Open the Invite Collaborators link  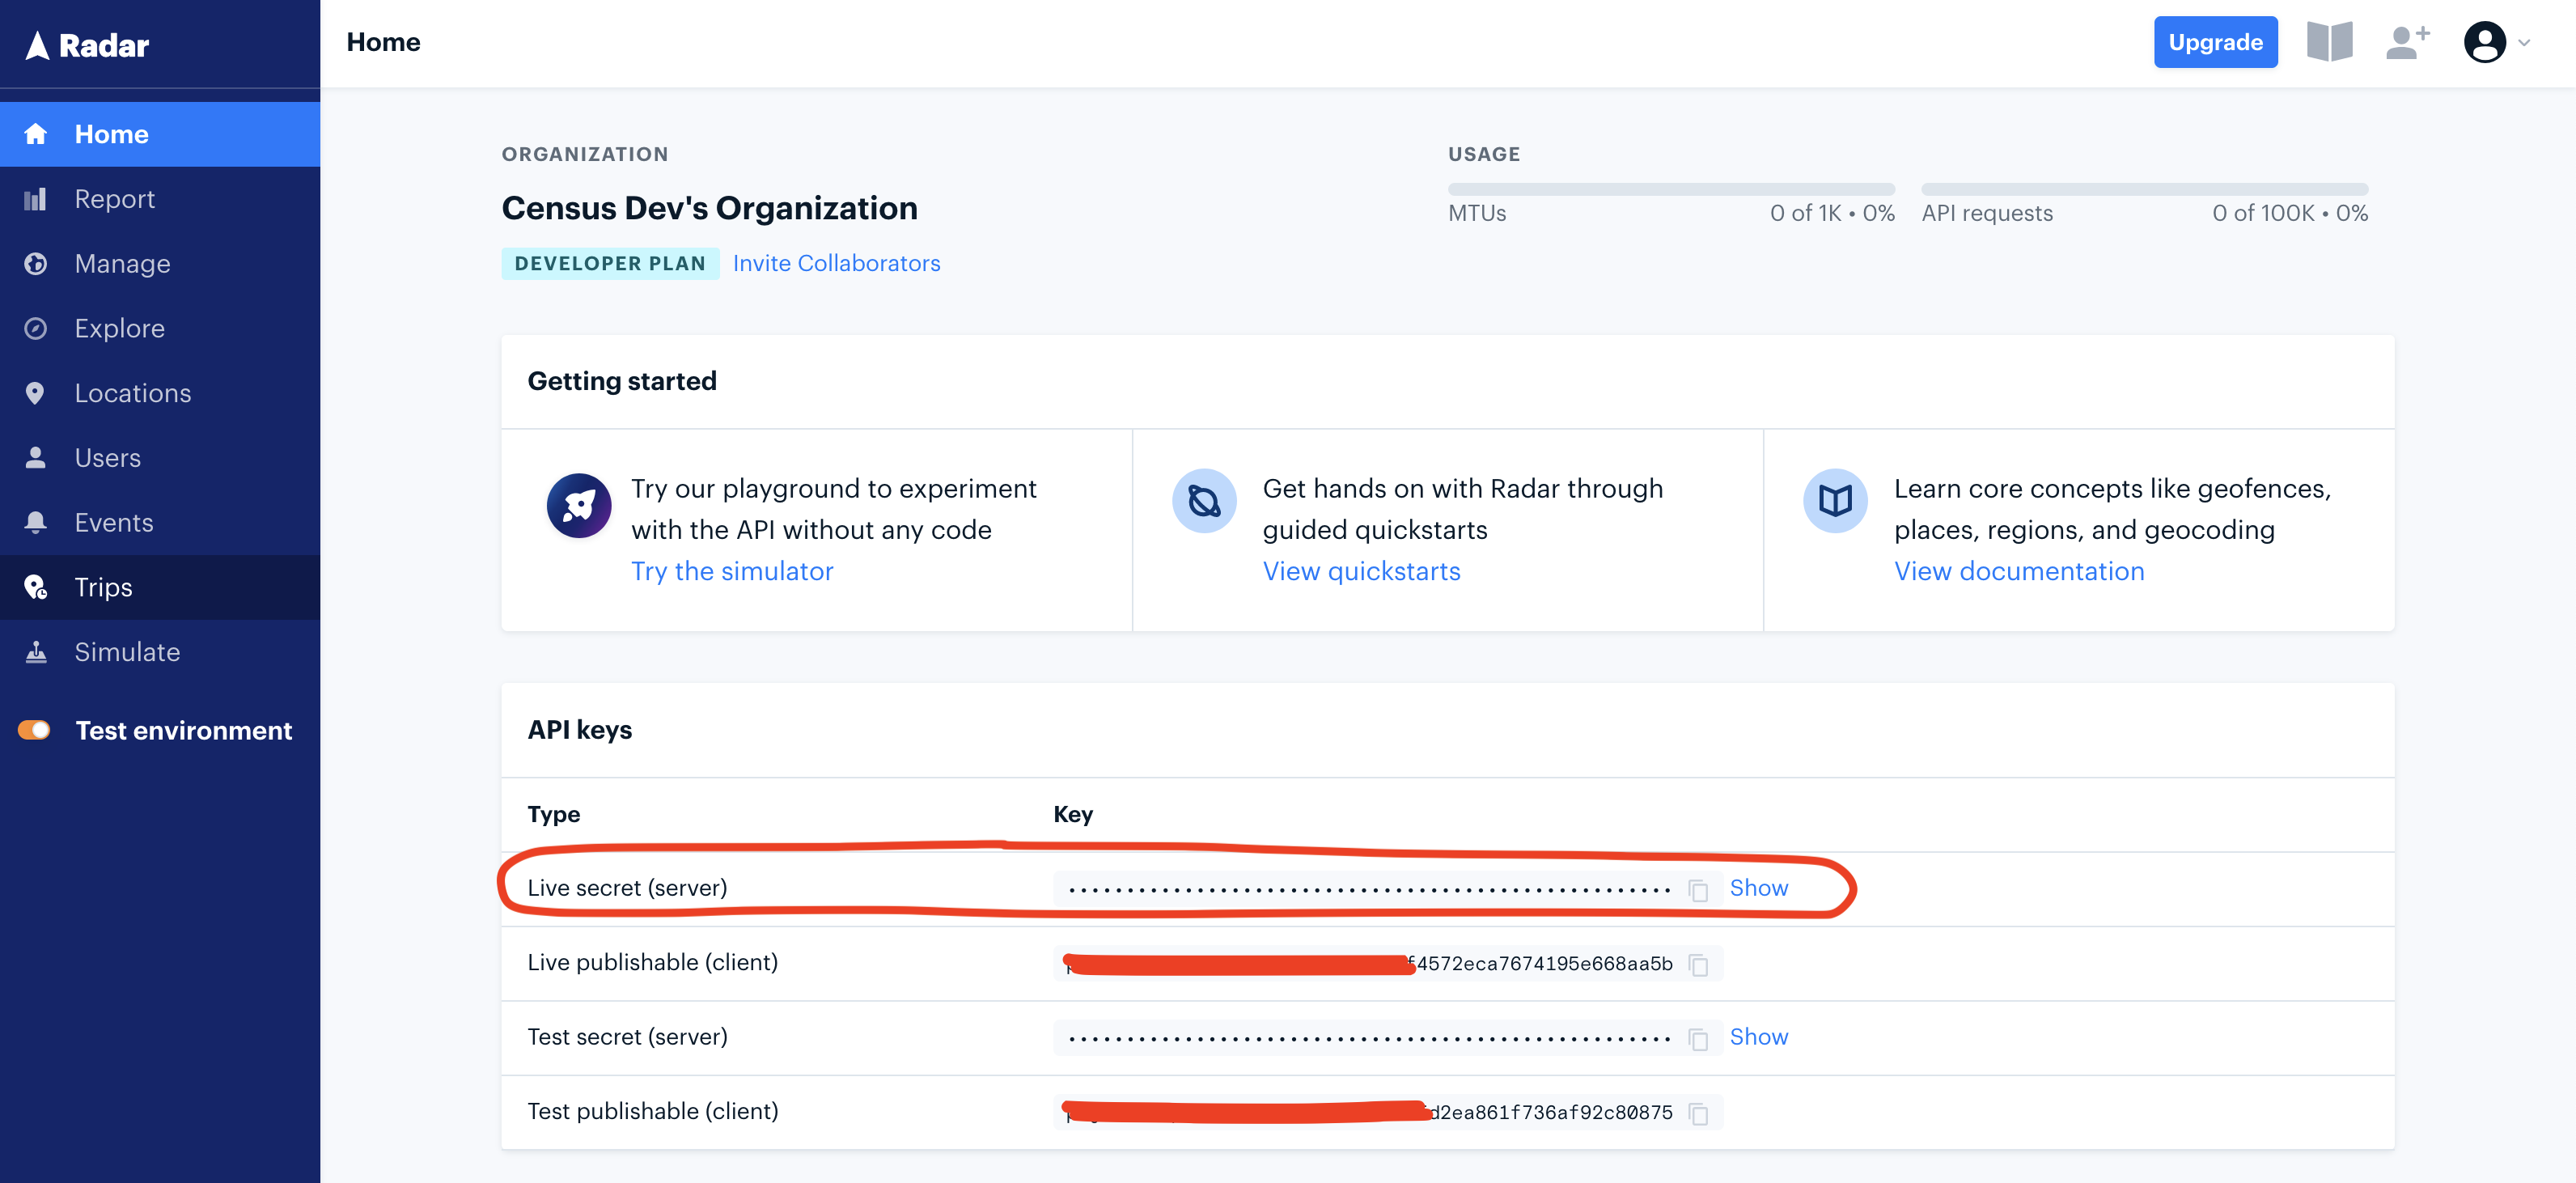click(x=836, y=263)
